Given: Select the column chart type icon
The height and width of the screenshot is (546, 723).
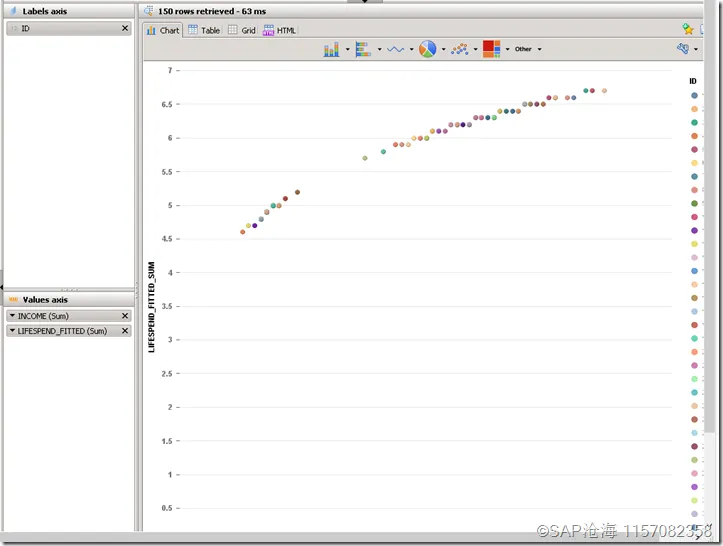Looking at the screenshot, I should click(x=332, y=49).
